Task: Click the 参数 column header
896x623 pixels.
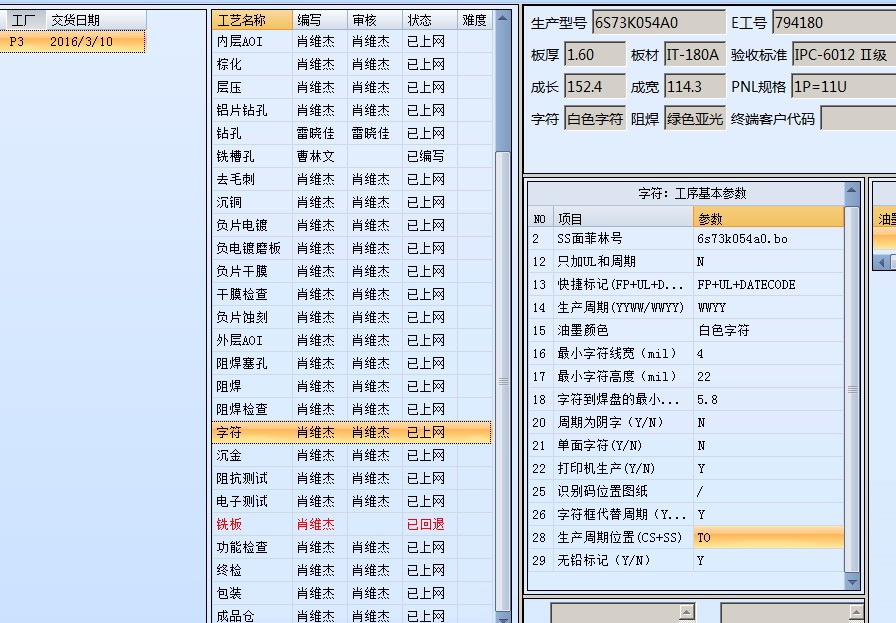Action: click(768, 218)
